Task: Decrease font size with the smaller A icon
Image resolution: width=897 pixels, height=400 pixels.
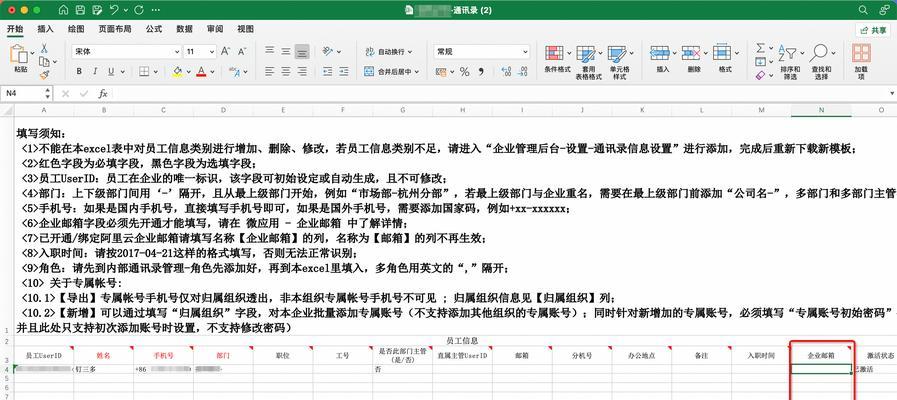Action: [x=242, y=52]
